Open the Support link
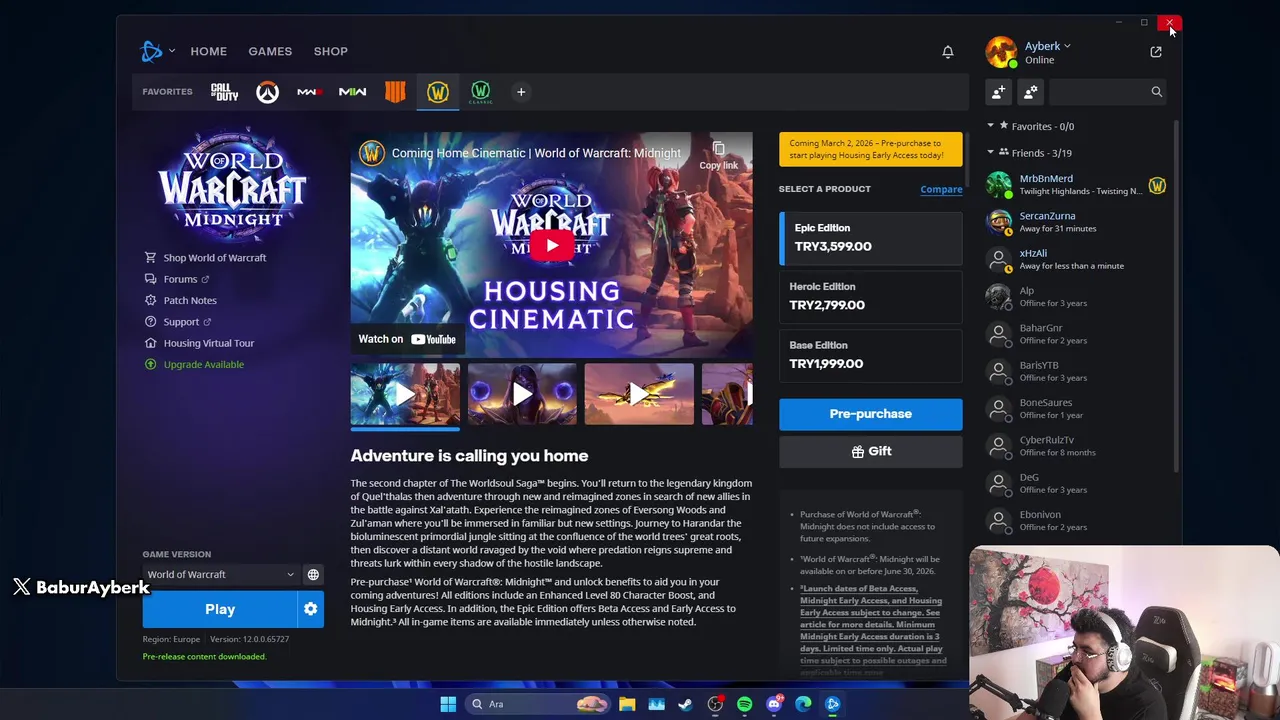This screenshot has height=720, width=1280. click(178, 322)
